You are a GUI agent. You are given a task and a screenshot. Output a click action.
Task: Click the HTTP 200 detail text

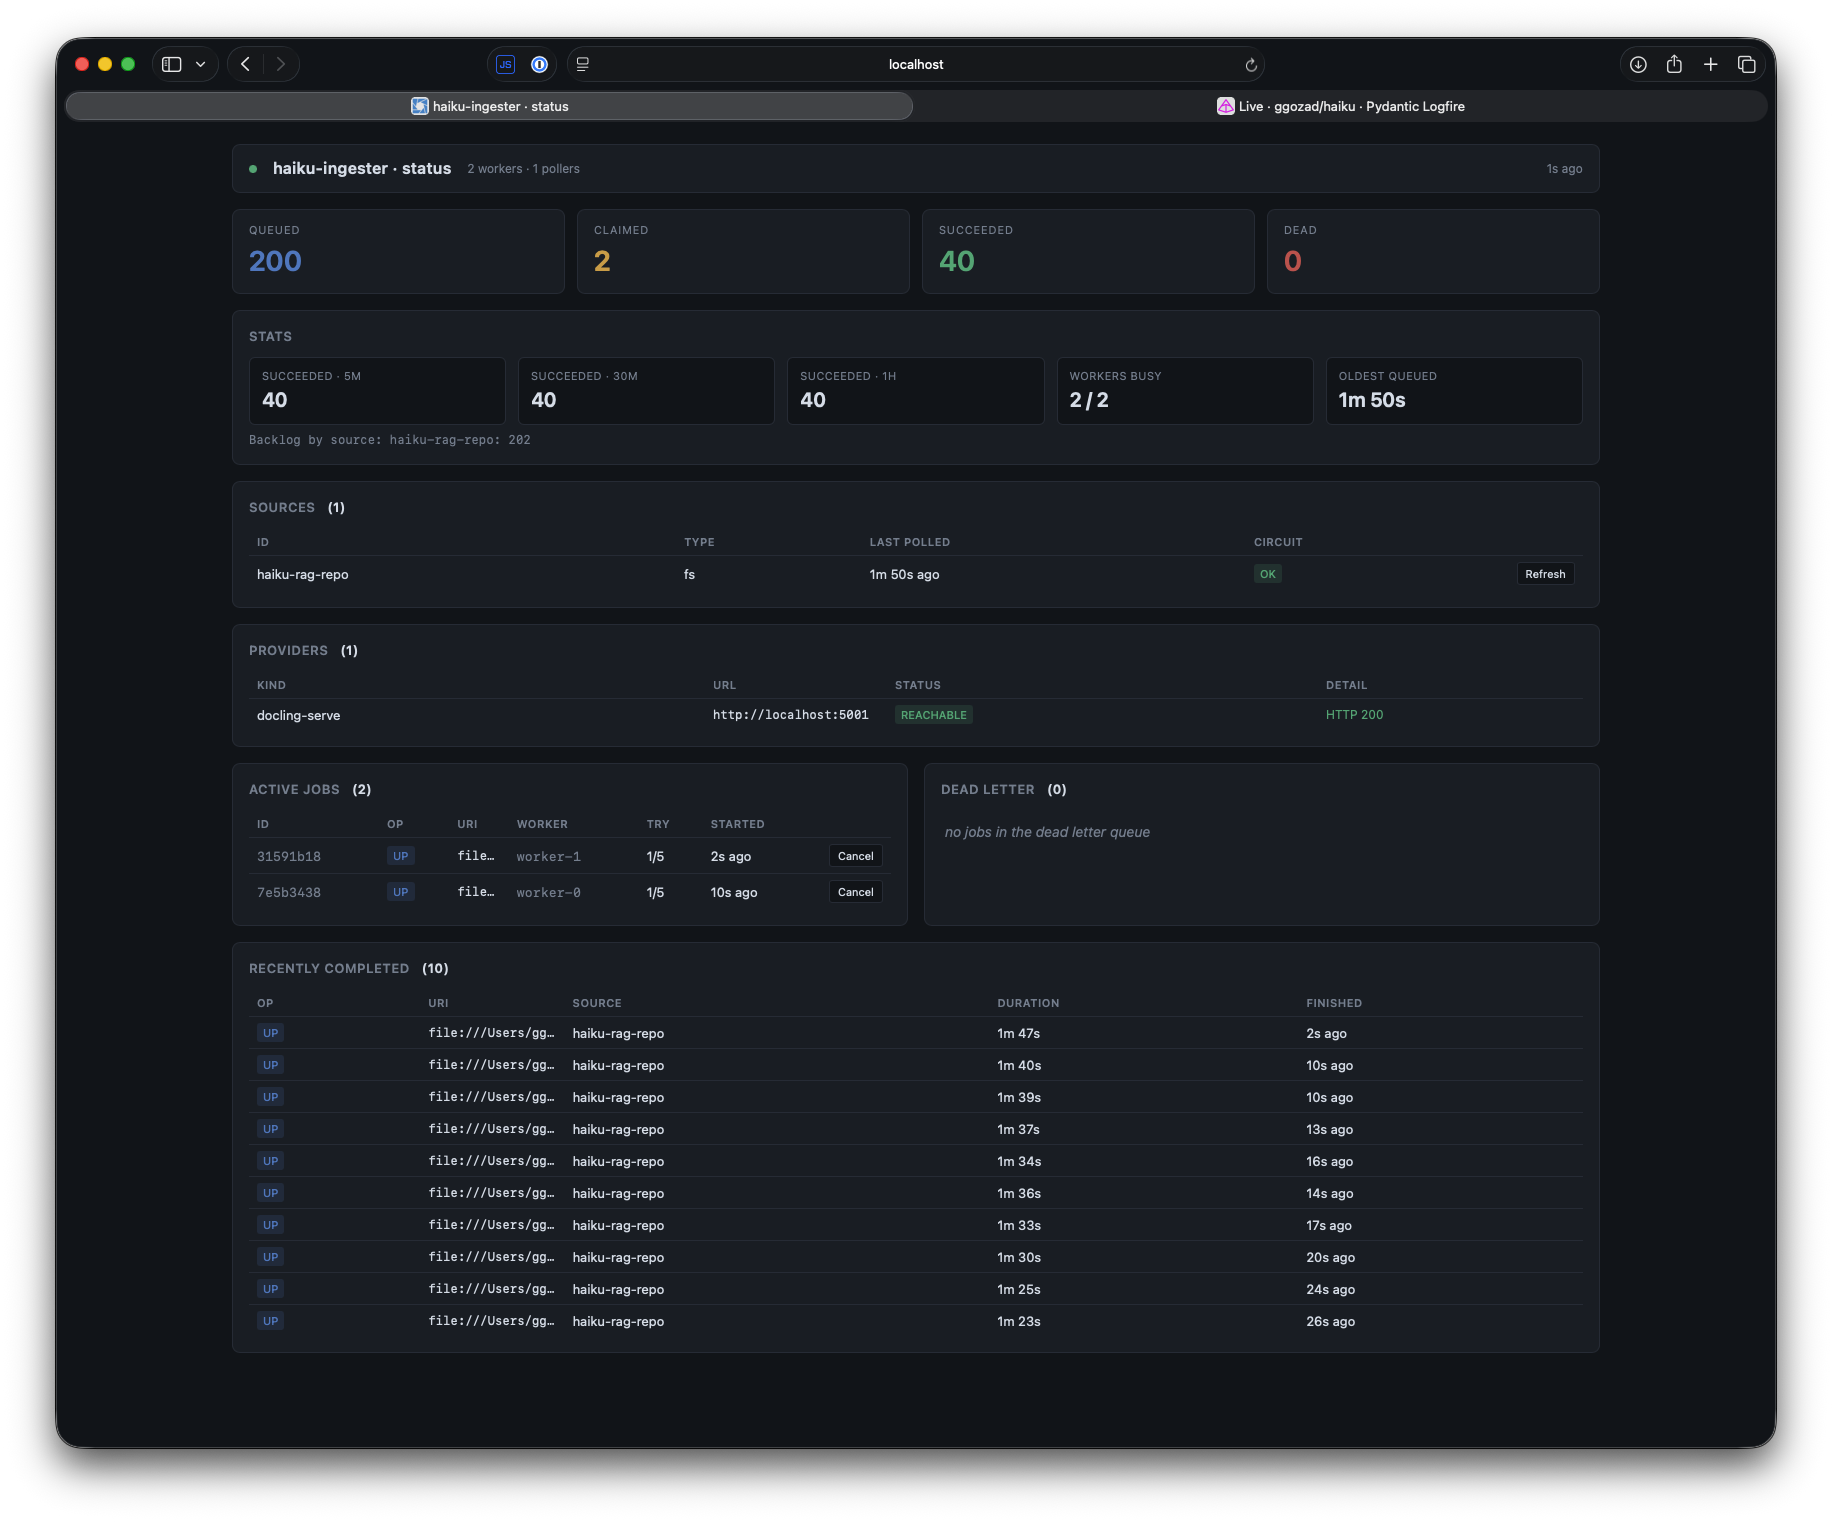click(x=1354, y=715)
